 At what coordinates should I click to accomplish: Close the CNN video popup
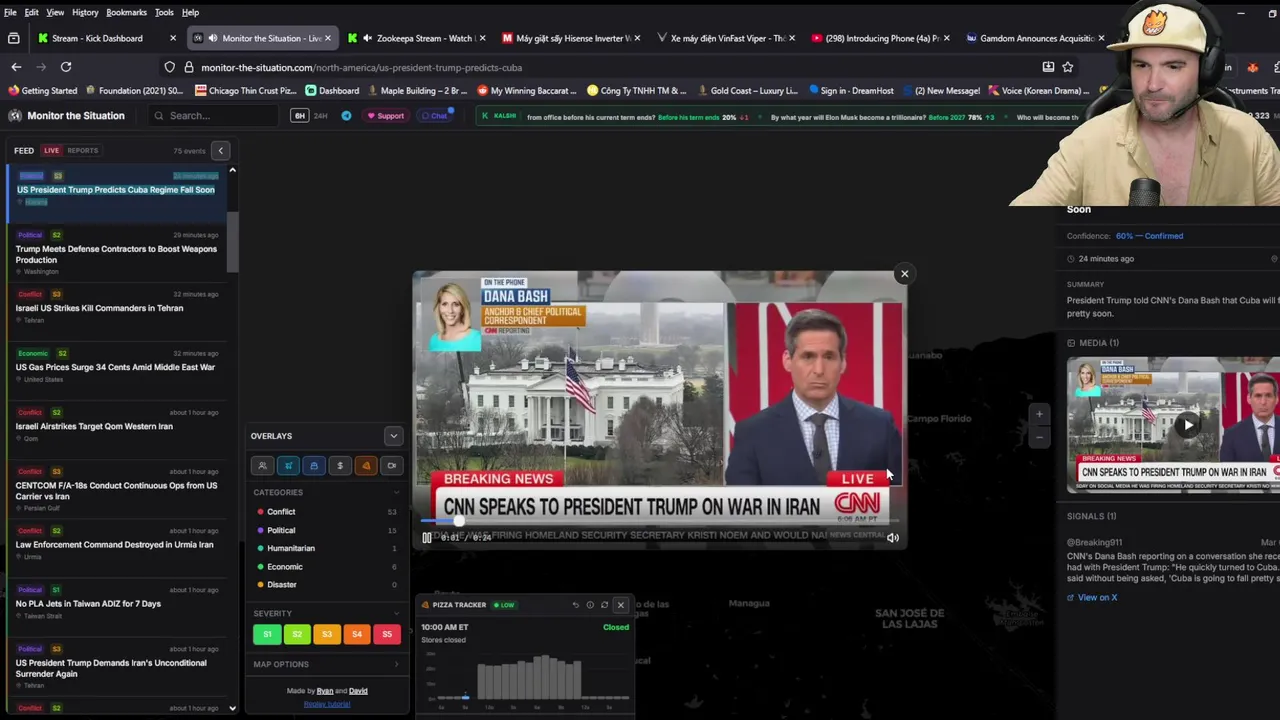pyautogui.click(x=905, y=274)
